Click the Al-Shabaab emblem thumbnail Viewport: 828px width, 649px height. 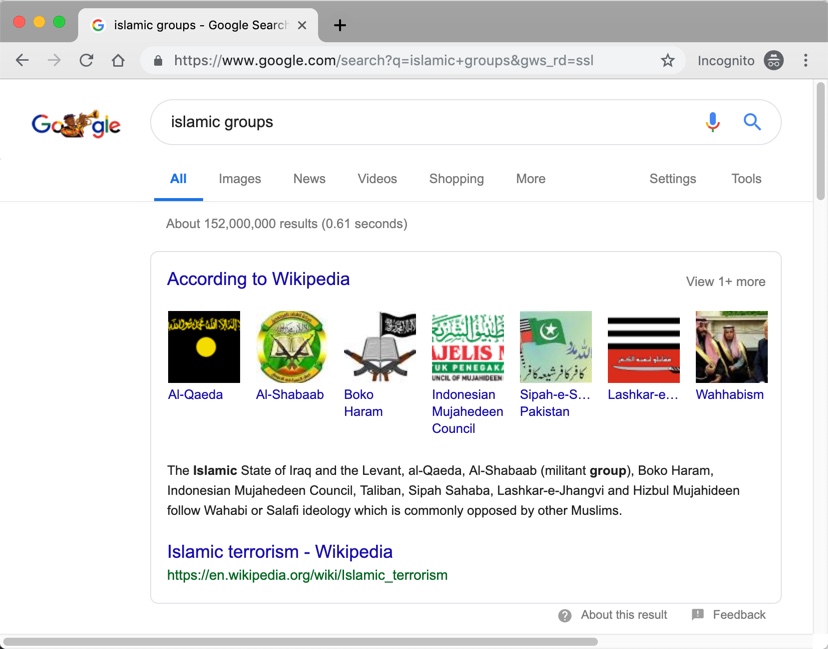[x=291, y=347]
